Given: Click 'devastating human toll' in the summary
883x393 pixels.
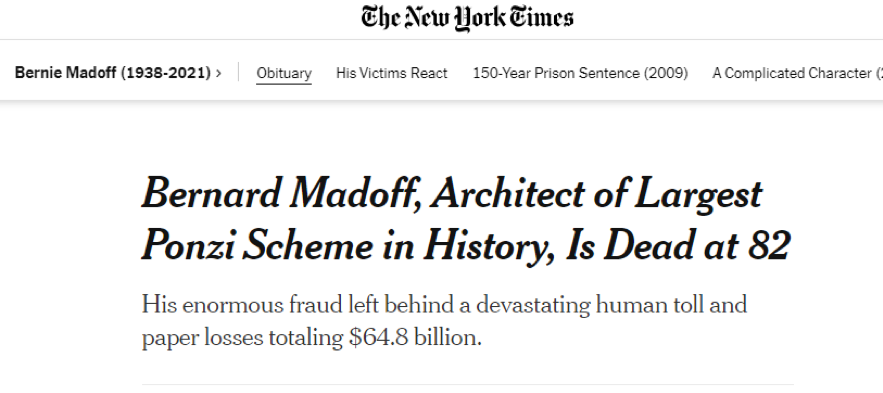Looking at the screenshot, I should pyautogui.click(x=569, y=305).
